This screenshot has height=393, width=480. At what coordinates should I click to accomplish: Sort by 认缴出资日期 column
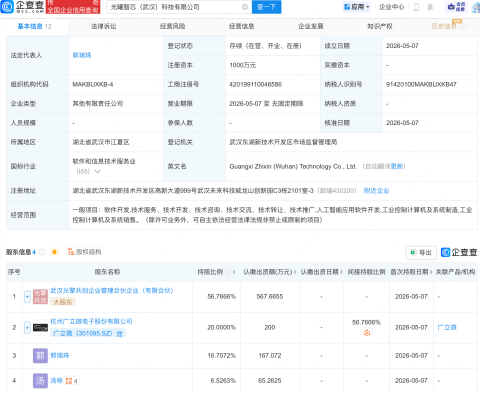pyautogui.click(x=341, y=272)
